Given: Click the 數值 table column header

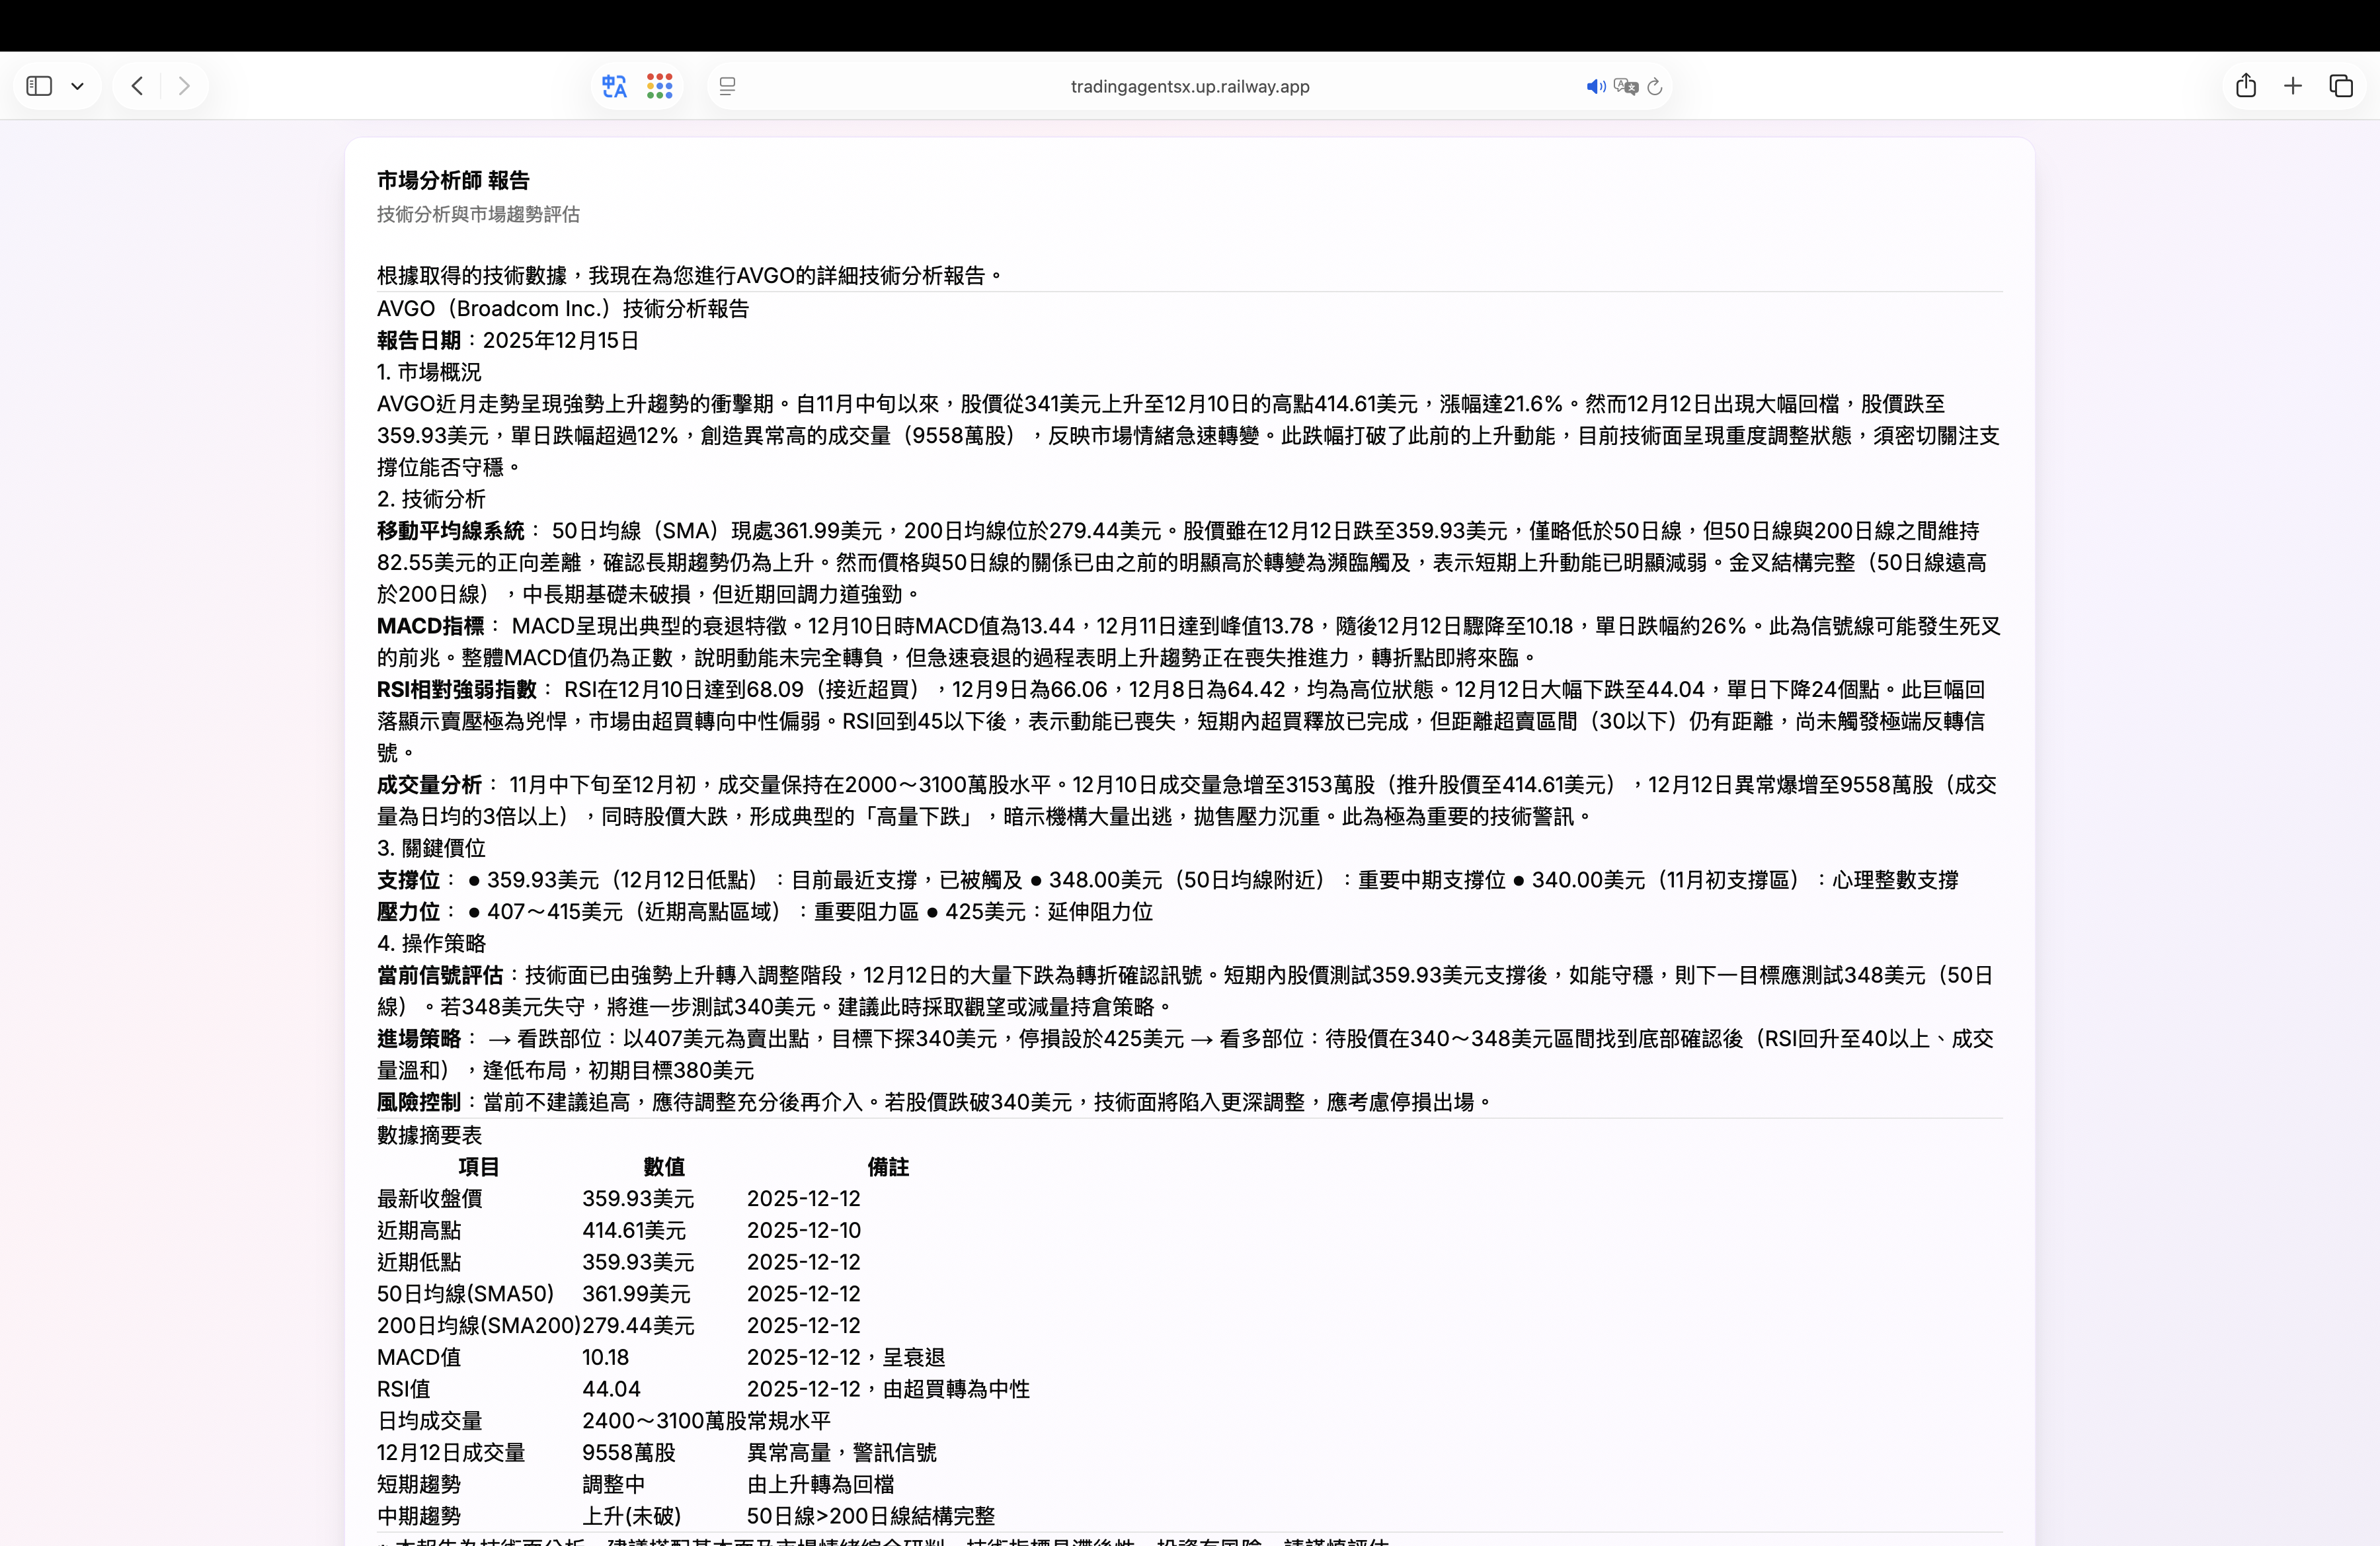Looking at the screenshot, I should pyautogui.click(x=664, y=1167).
